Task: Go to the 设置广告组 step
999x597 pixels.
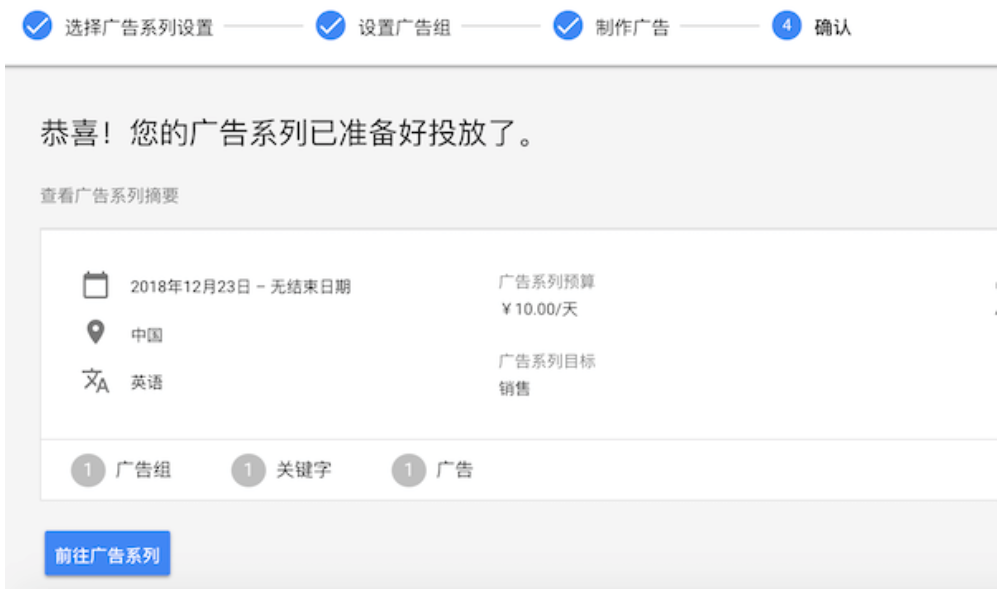Action: click(405, 27)
